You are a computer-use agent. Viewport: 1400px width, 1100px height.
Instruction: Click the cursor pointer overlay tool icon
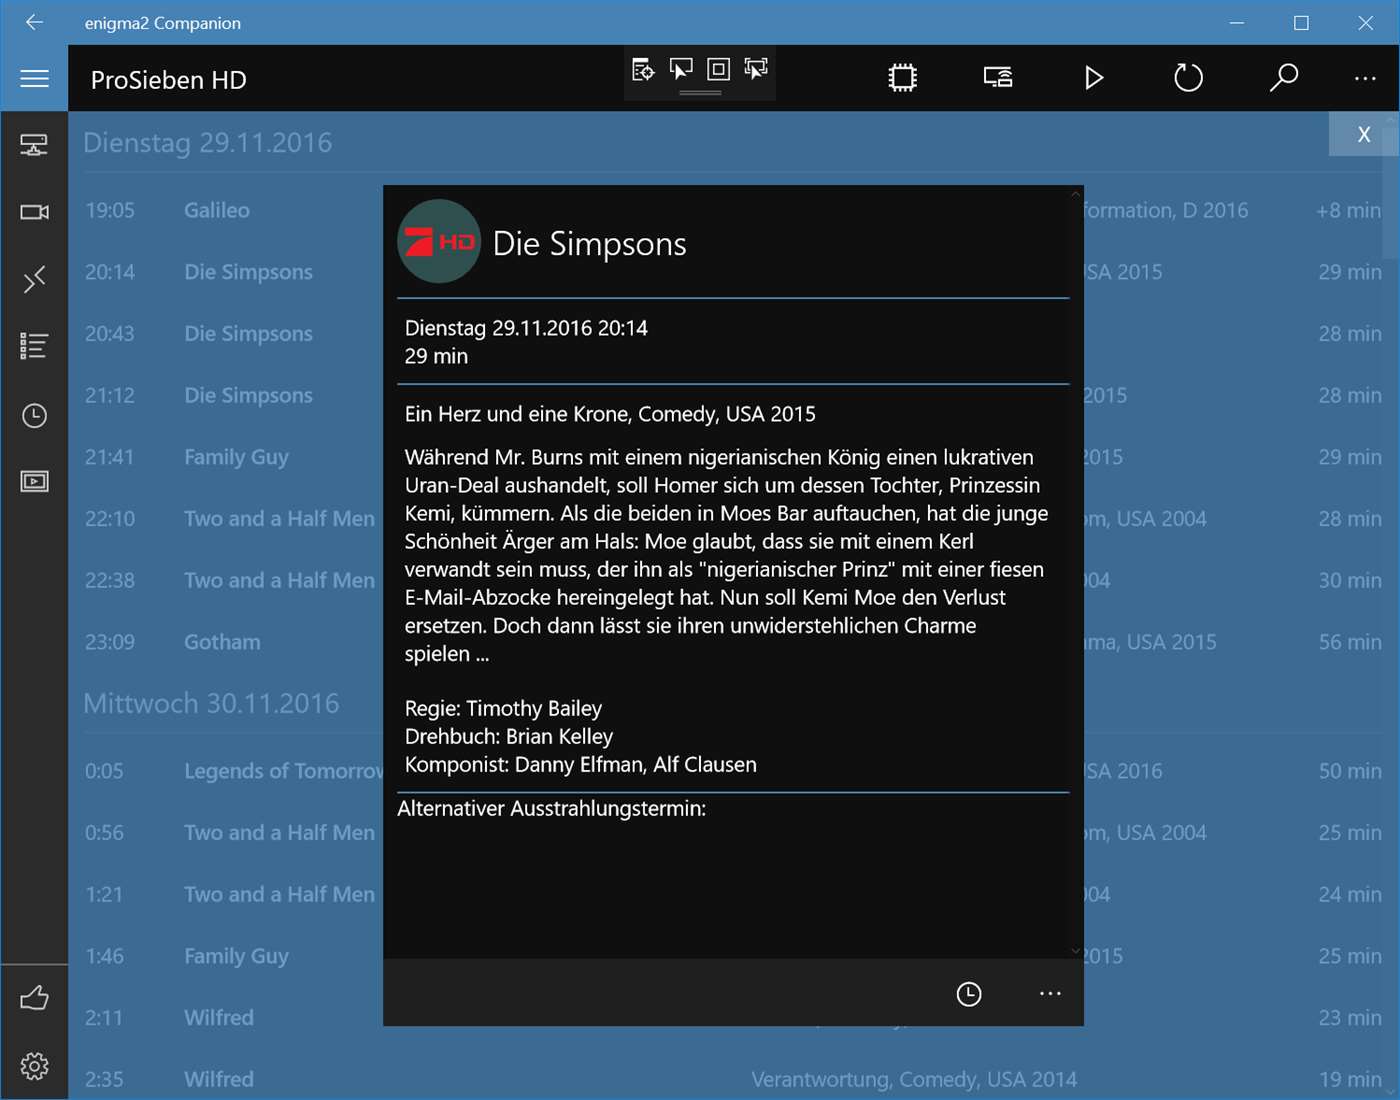681,69
